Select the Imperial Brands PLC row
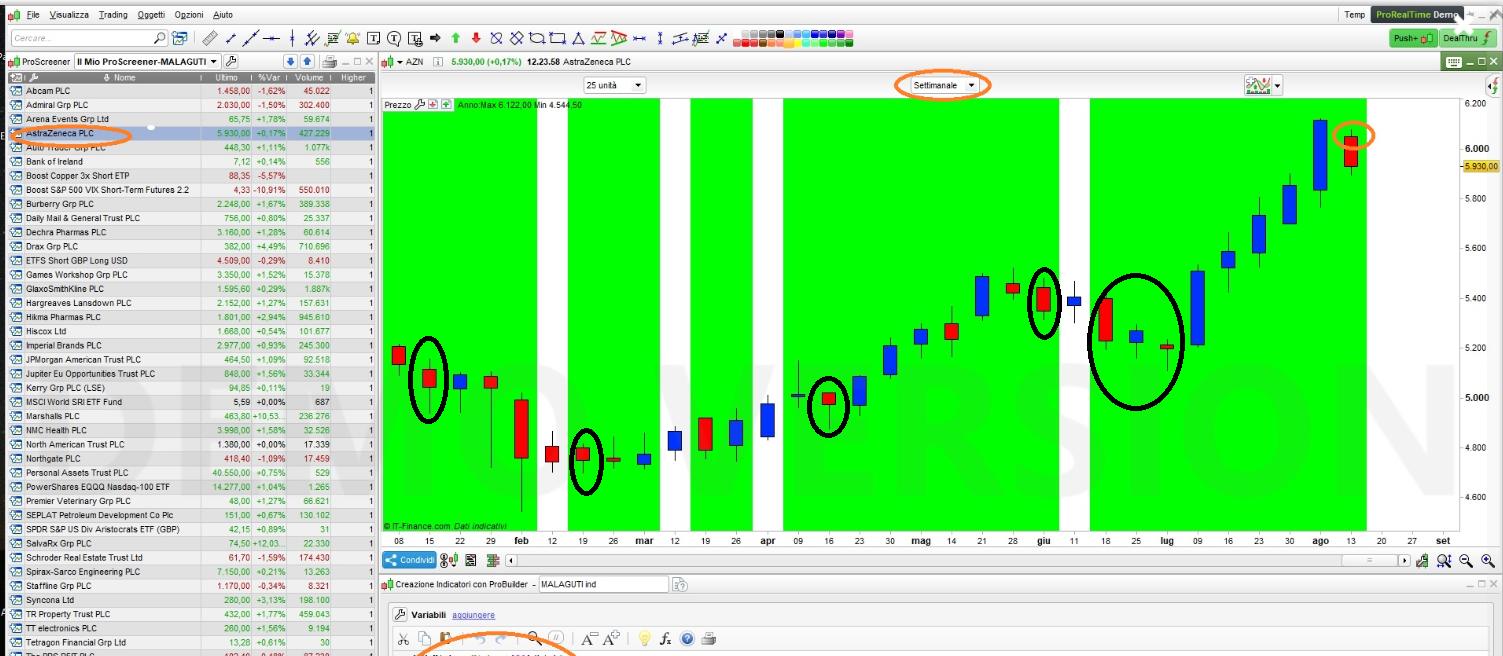Image resolution: width=1503 pixels, height=656 pixels. click(190, 345)
